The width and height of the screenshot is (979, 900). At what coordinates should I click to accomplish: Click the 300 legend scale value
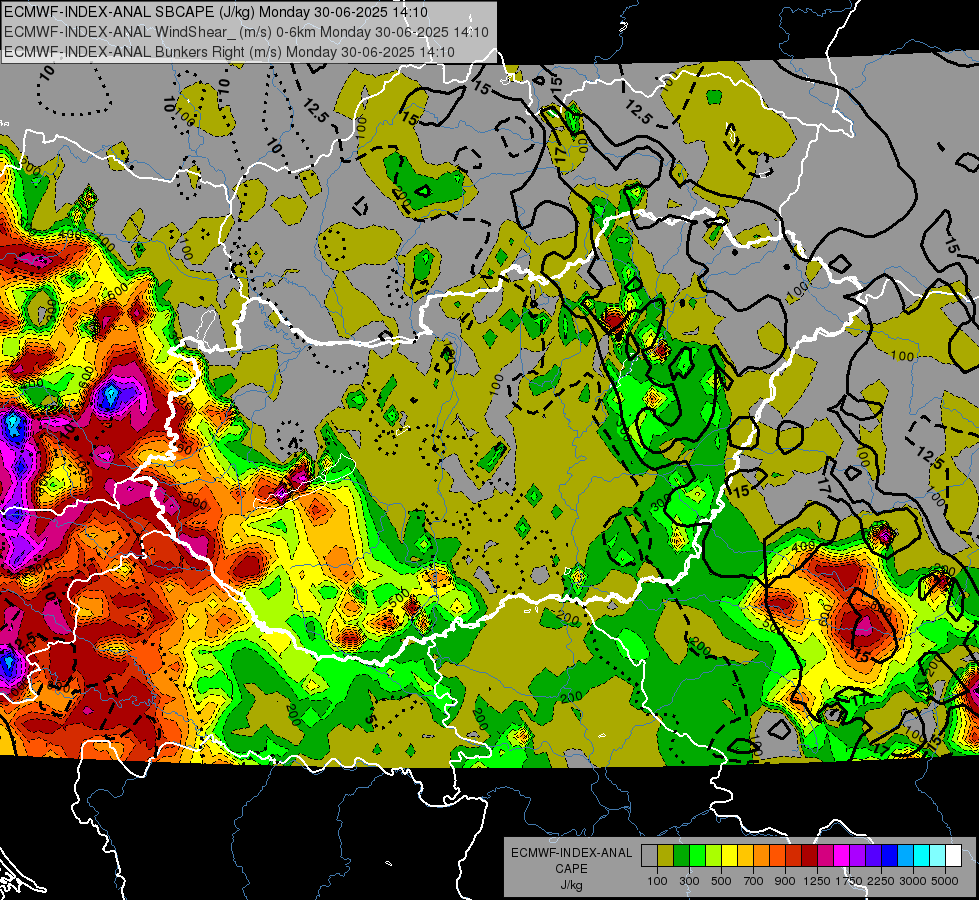pos(689,881)
